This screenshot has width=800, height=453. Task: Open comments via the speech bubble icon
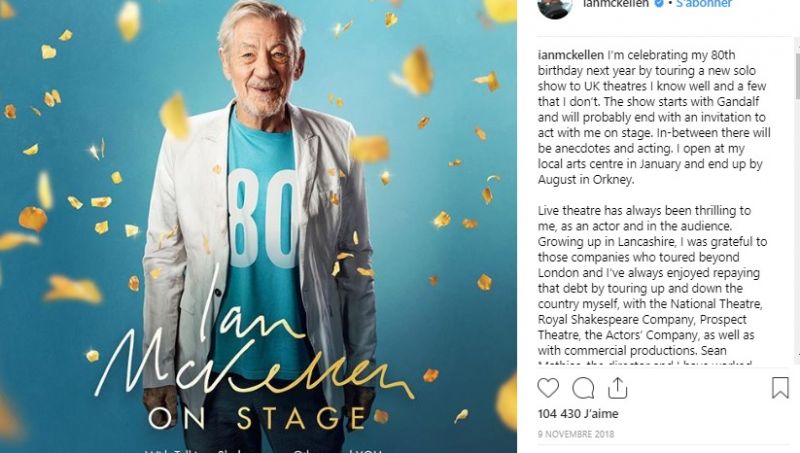583,388
